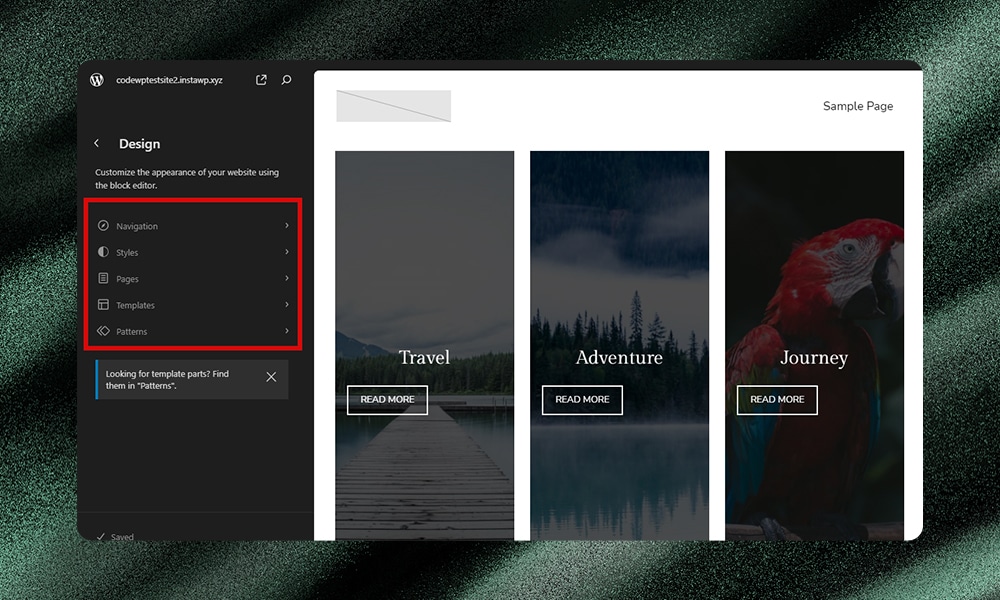Expand the Styles section chevron
The height and width of the screenshot is (600, 1000).
click(286, 252)
